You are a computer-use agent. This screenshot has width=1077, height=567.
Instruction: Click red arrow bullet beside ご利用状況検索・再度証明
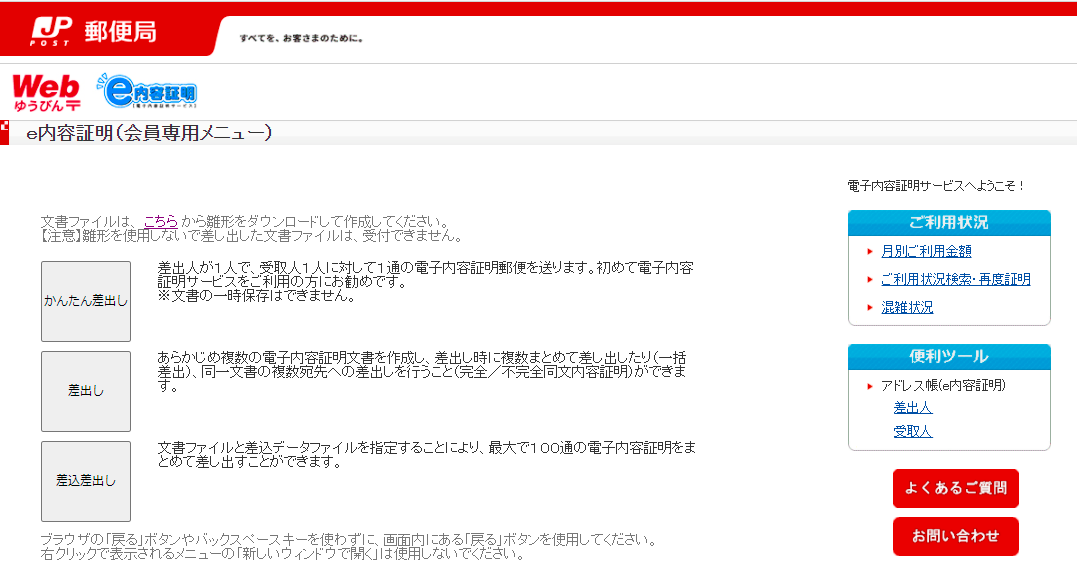tap(870, 280)
